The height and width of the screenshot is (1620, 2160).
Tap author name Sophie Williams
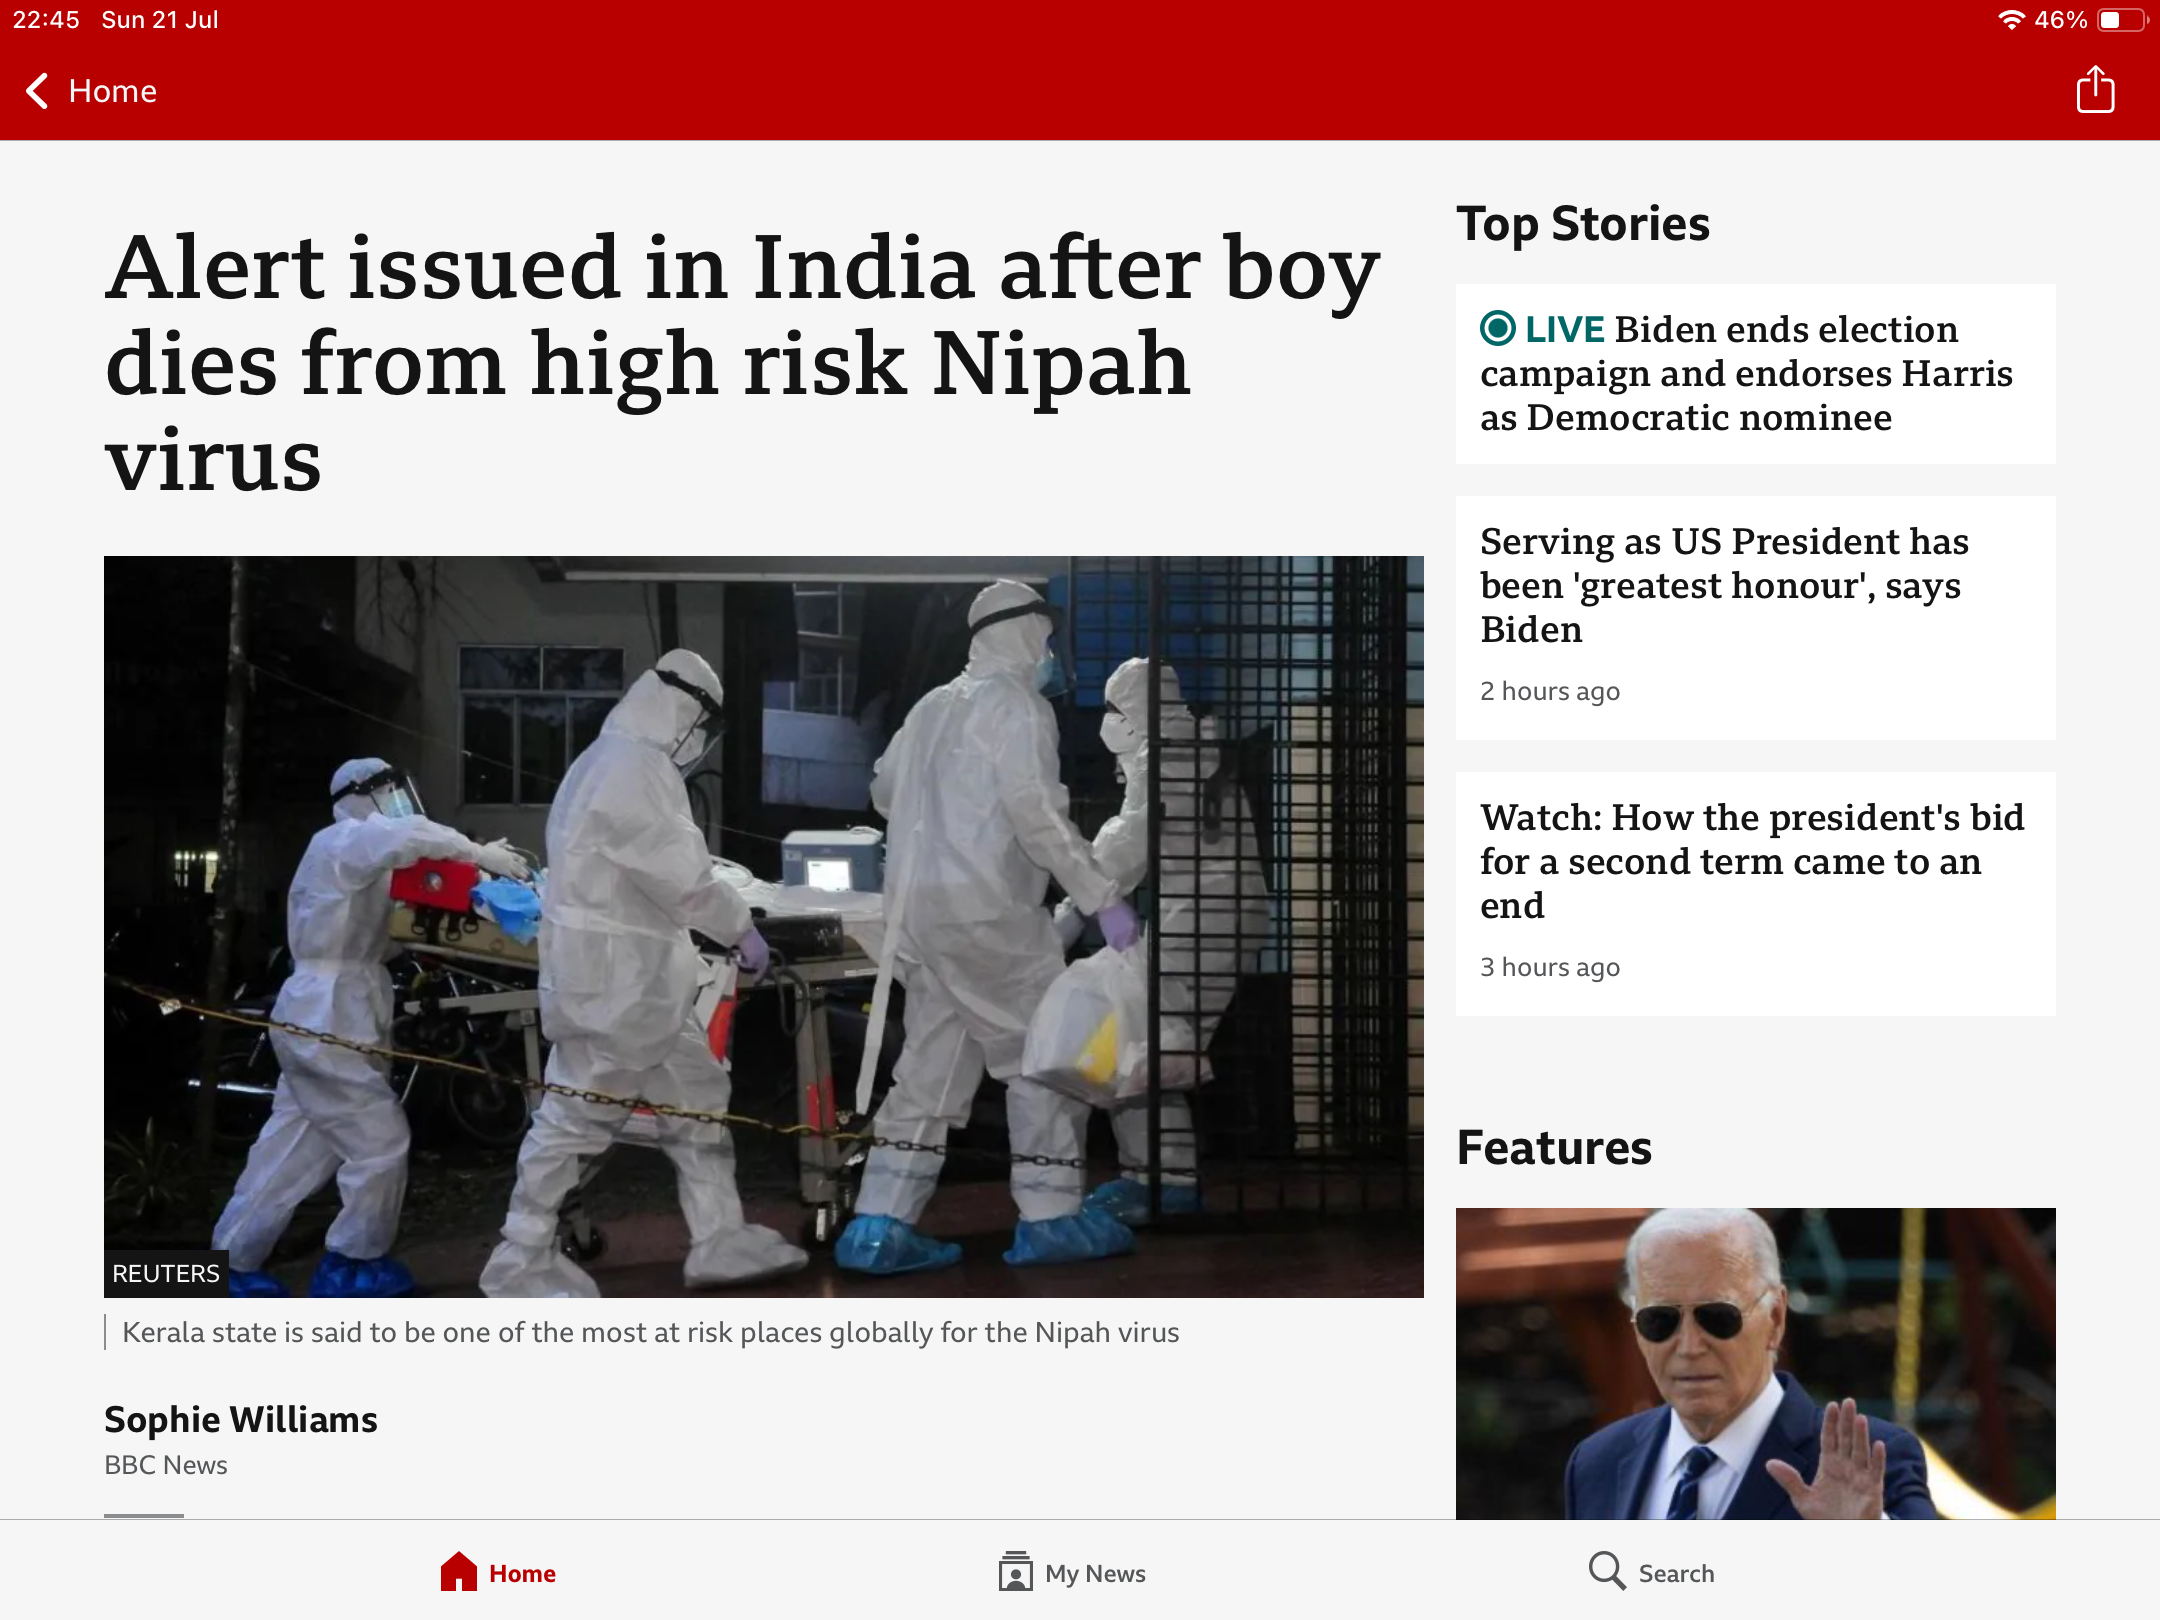coord(241,1419)
